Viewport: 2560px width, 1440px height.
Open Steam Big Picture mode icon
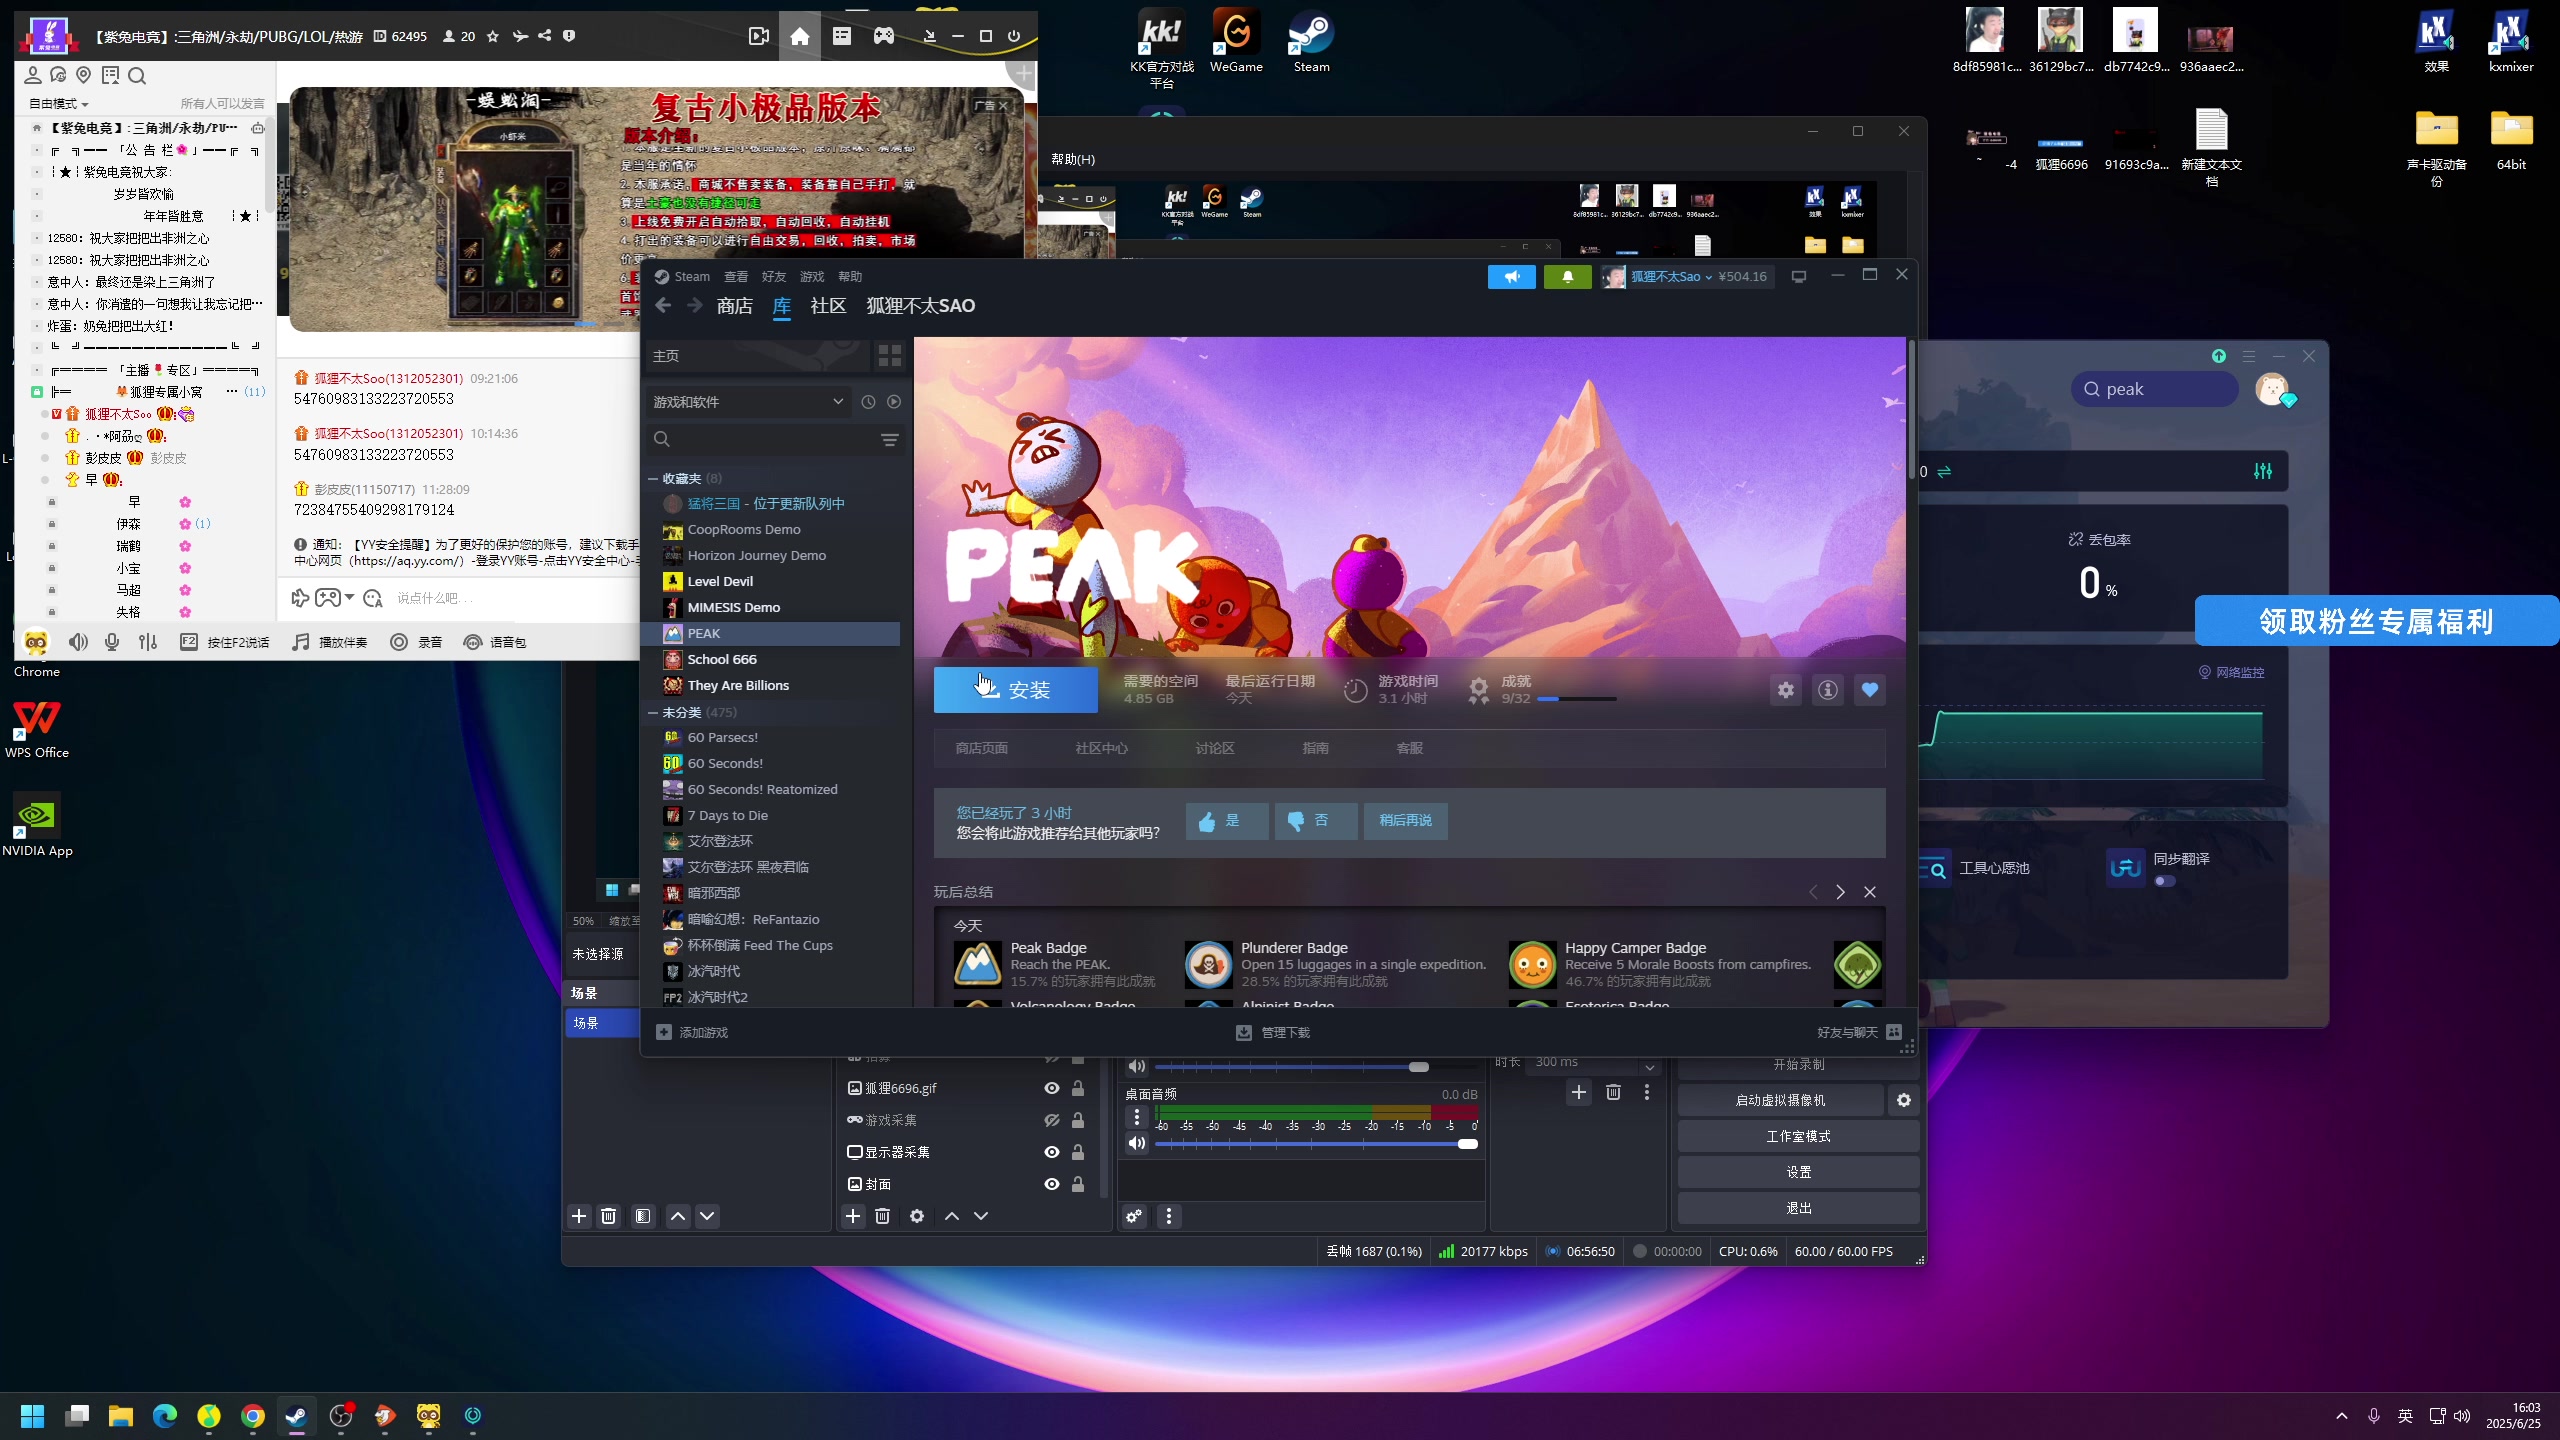1799,277
